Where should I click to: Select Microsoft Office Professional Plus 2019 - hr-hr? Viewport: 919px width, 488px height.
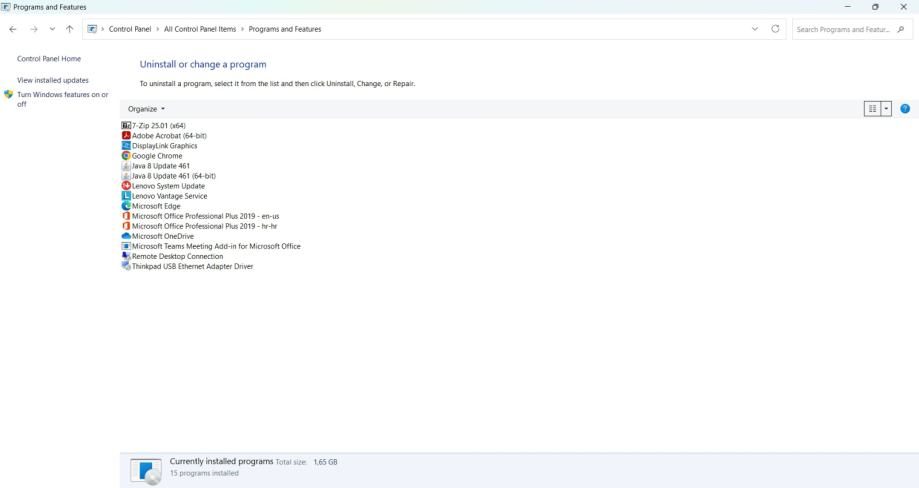tap(205, 226)
